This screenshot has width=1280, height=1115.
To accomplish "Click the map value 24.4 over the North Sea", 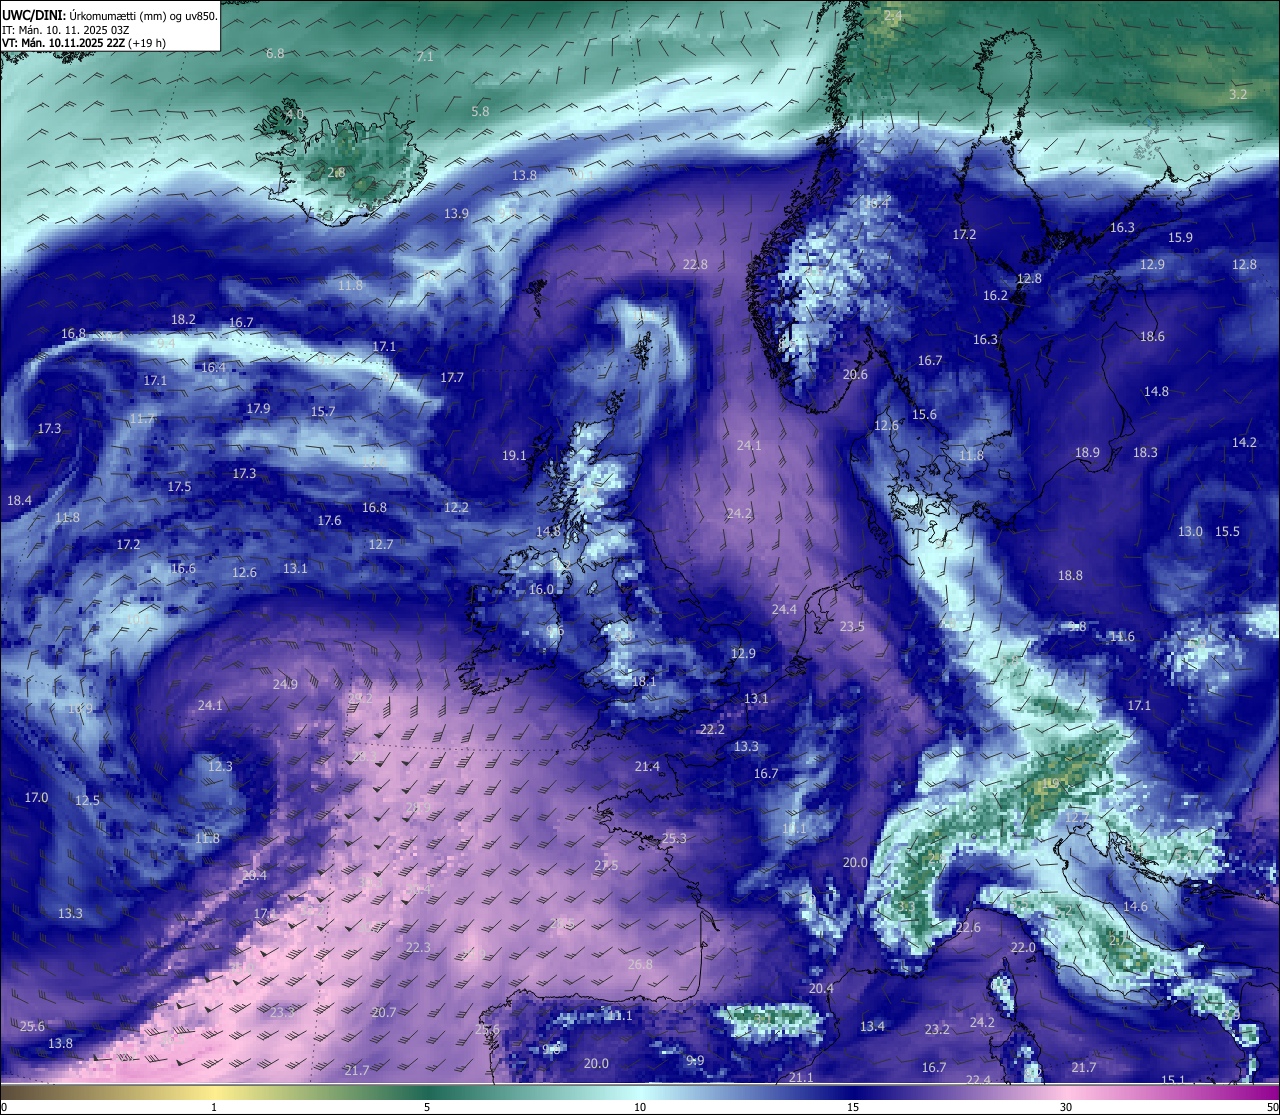I will click(784, 610).
